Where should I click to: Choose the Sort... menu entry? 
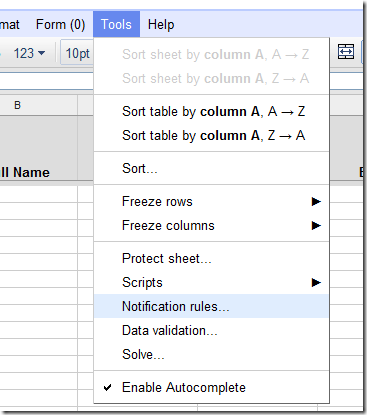click(x=211, y=168)
